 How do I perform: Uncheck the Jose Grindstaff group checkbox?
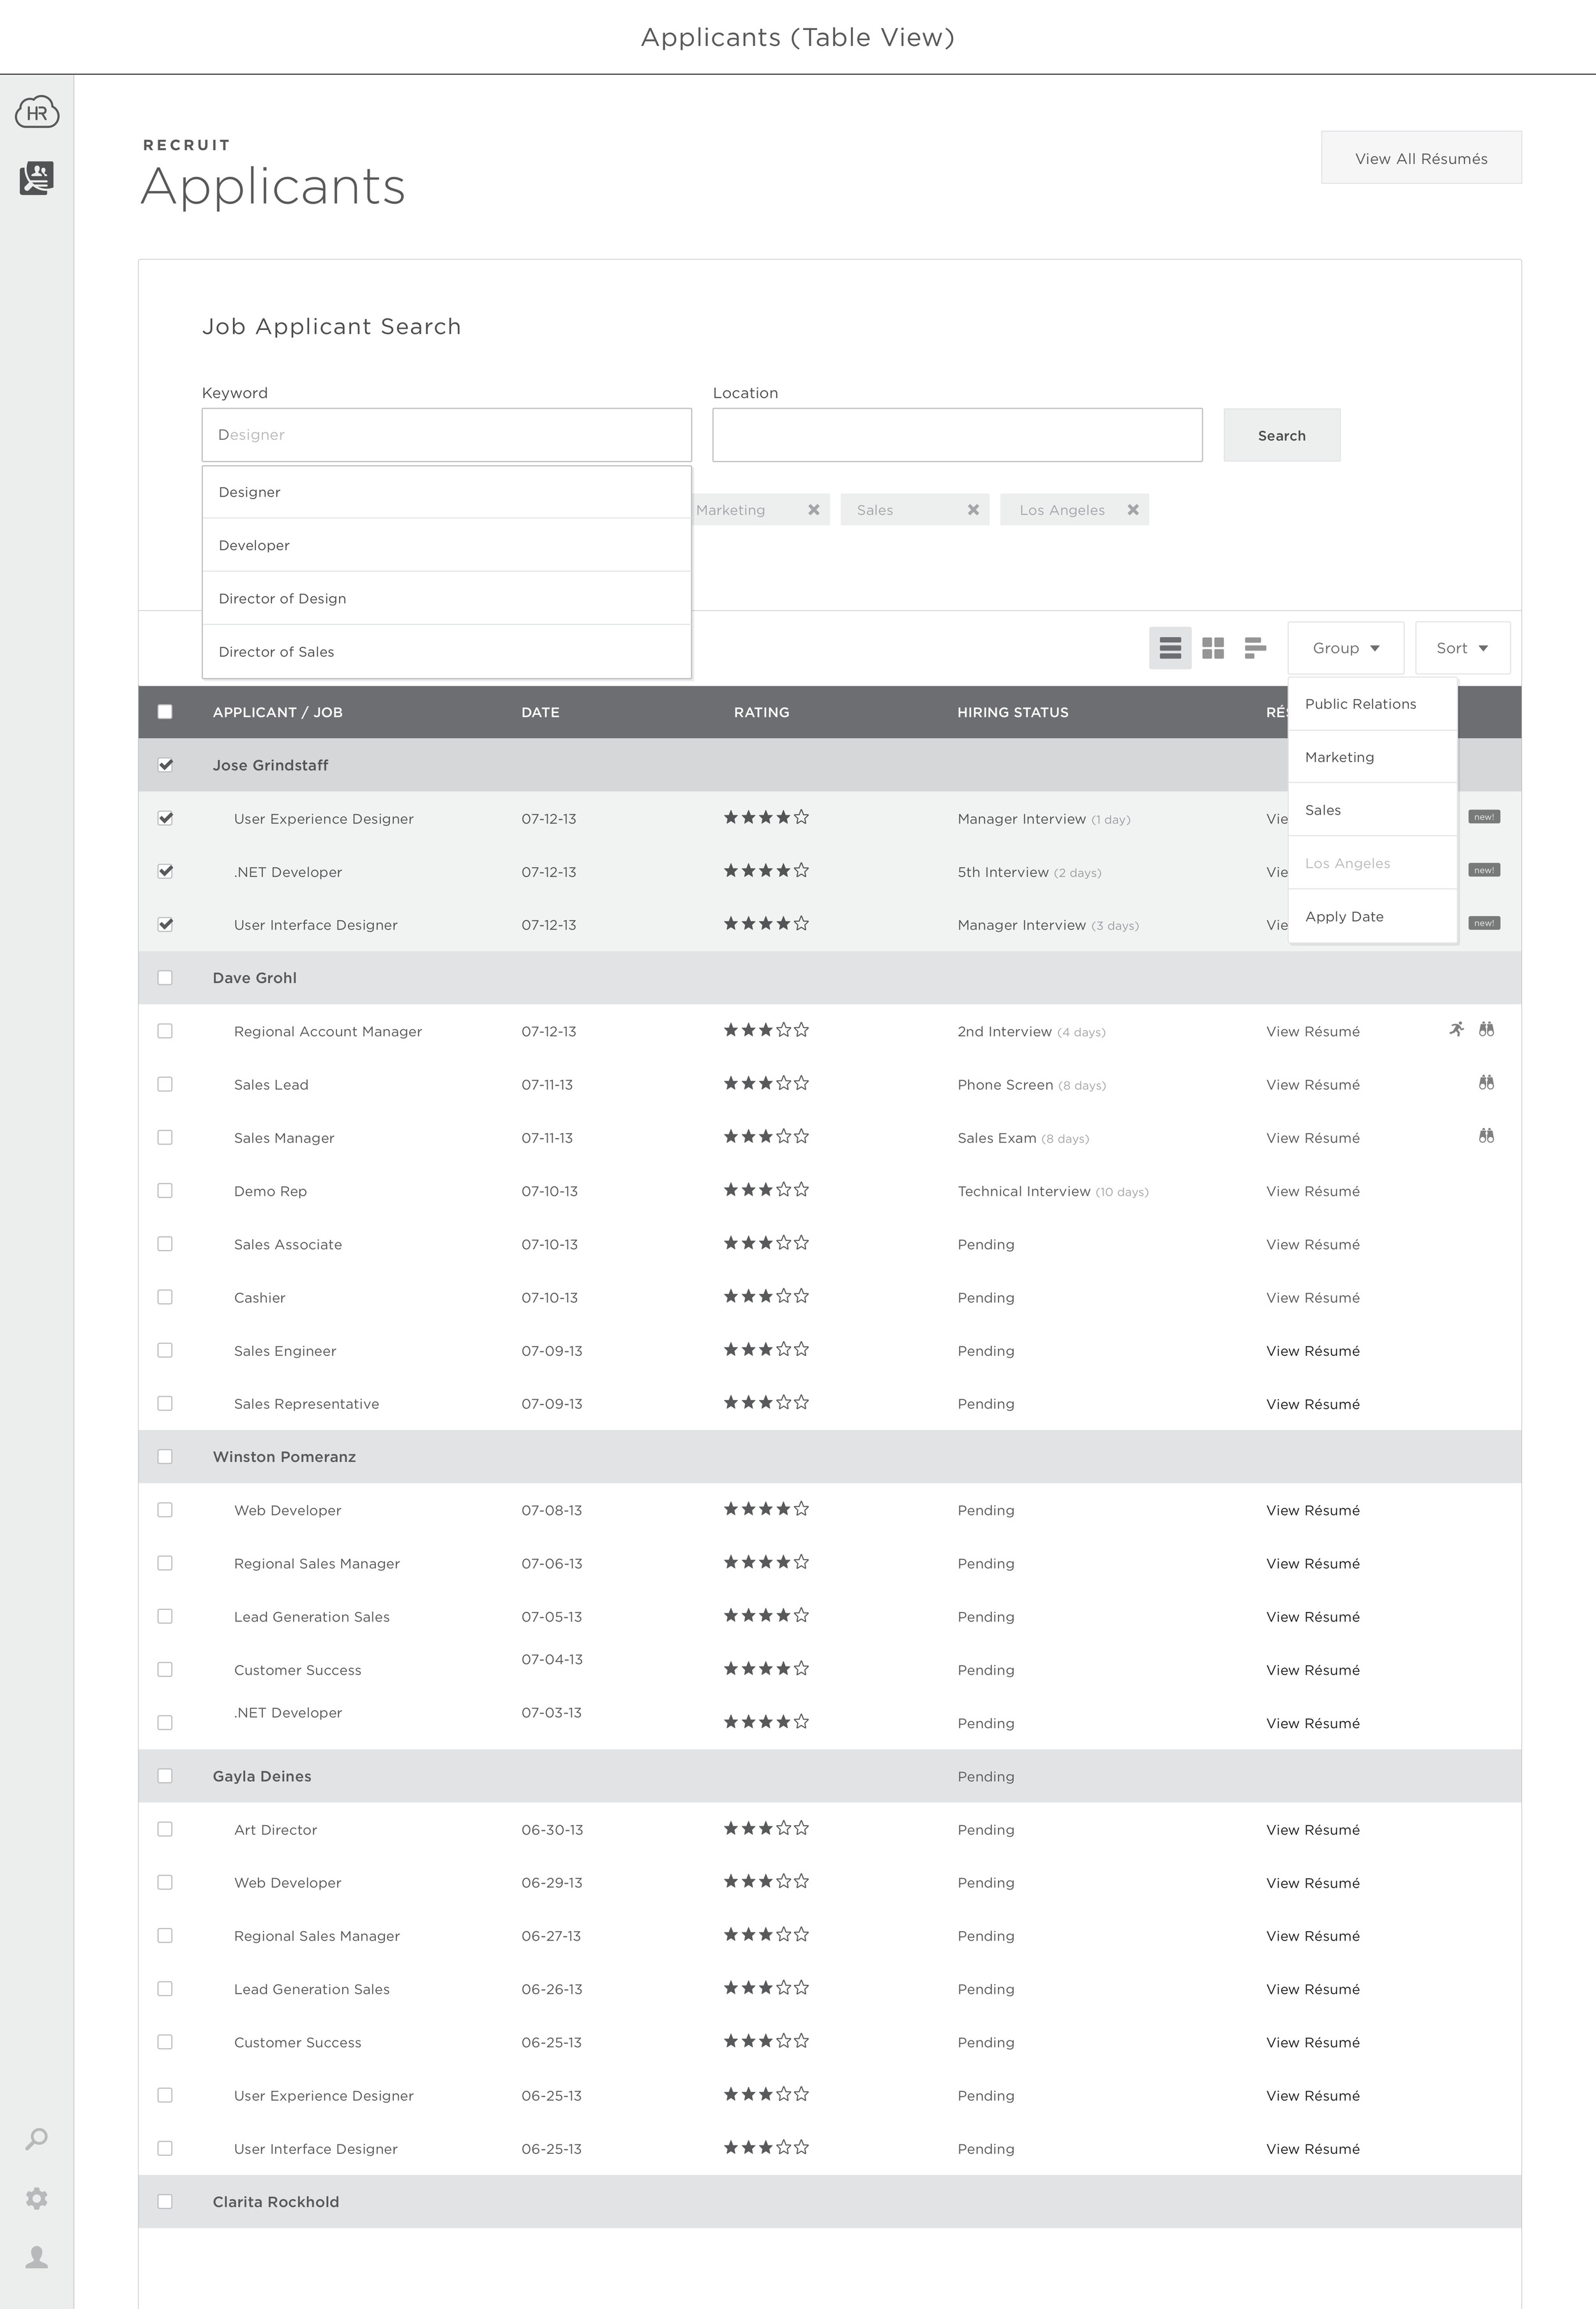(165, 765)
